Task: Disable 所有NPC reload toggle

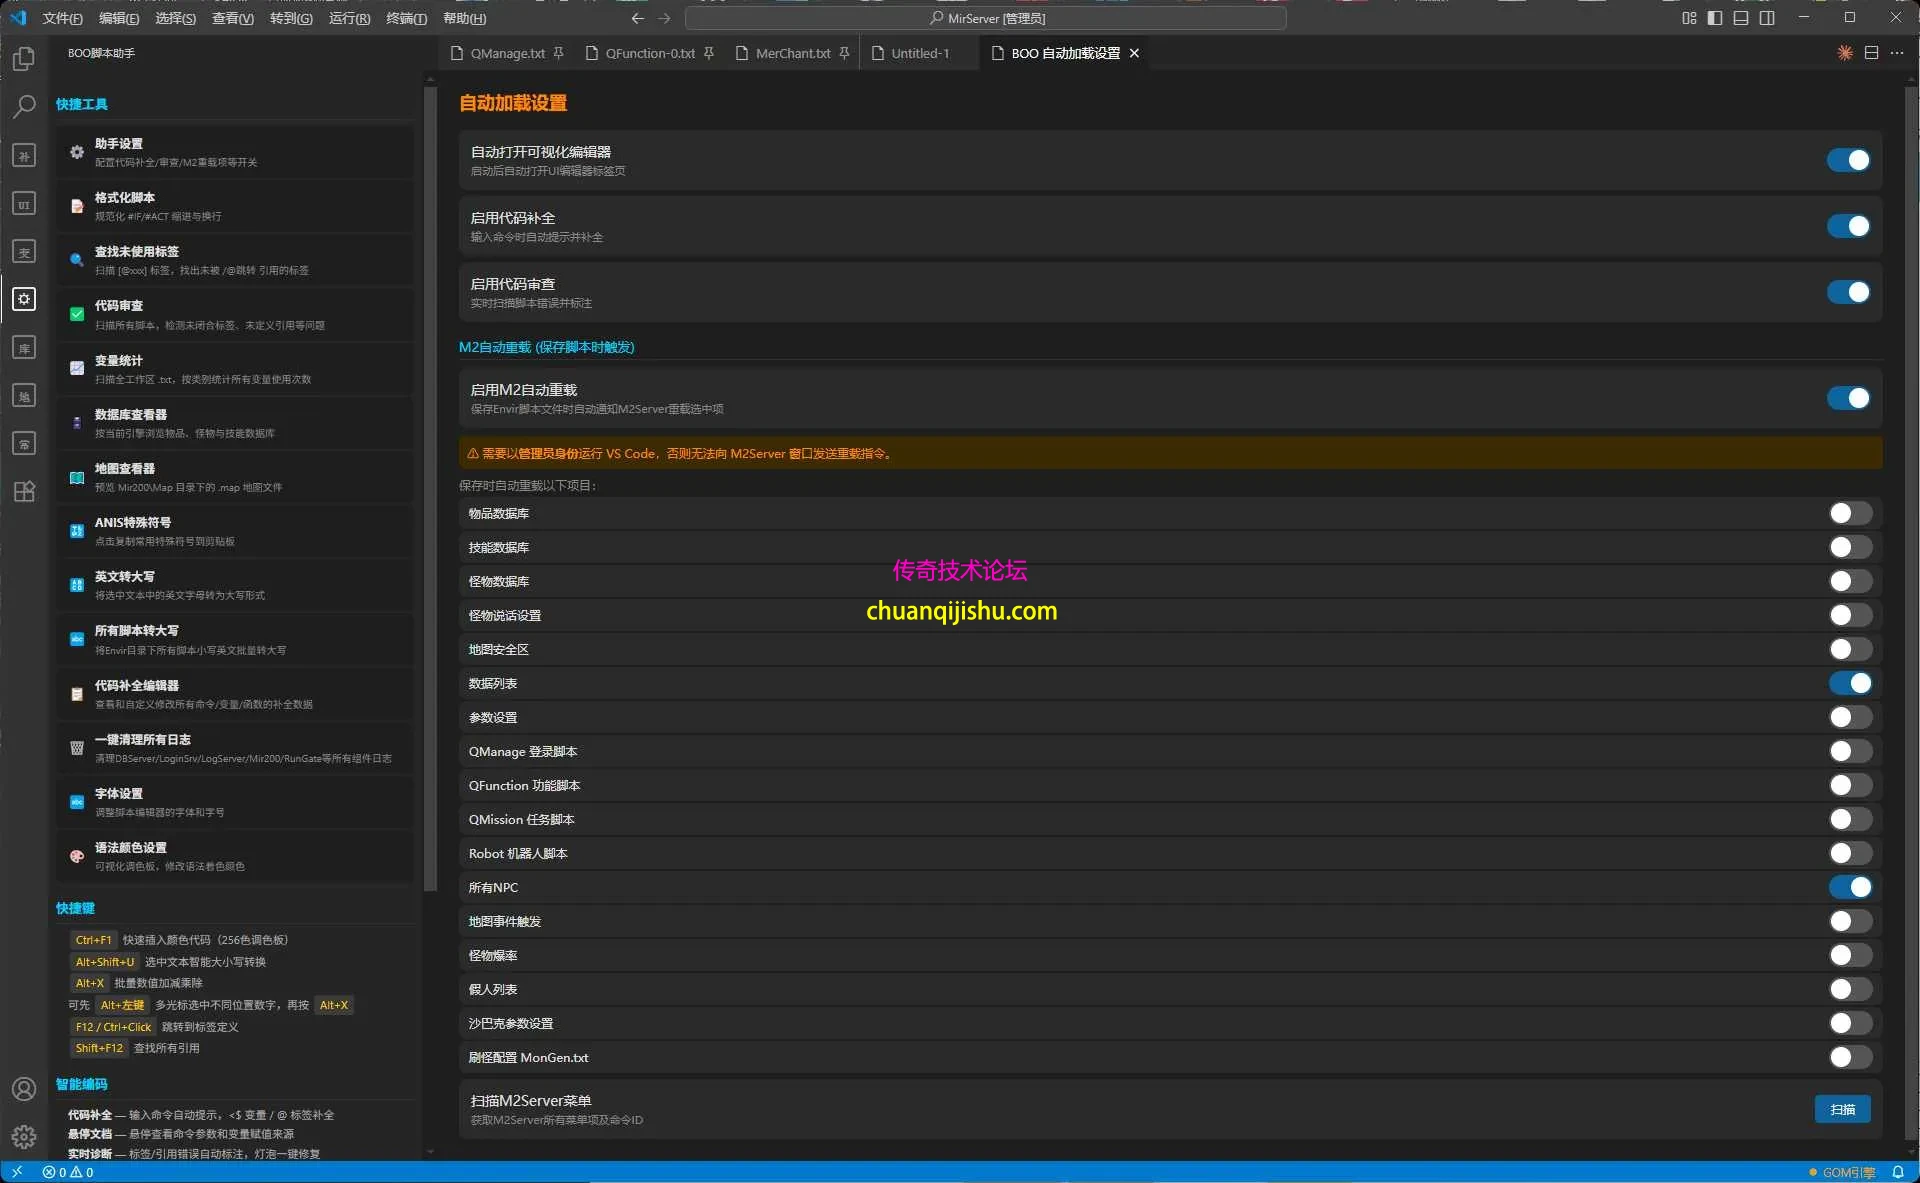Action: point(1850,887)
